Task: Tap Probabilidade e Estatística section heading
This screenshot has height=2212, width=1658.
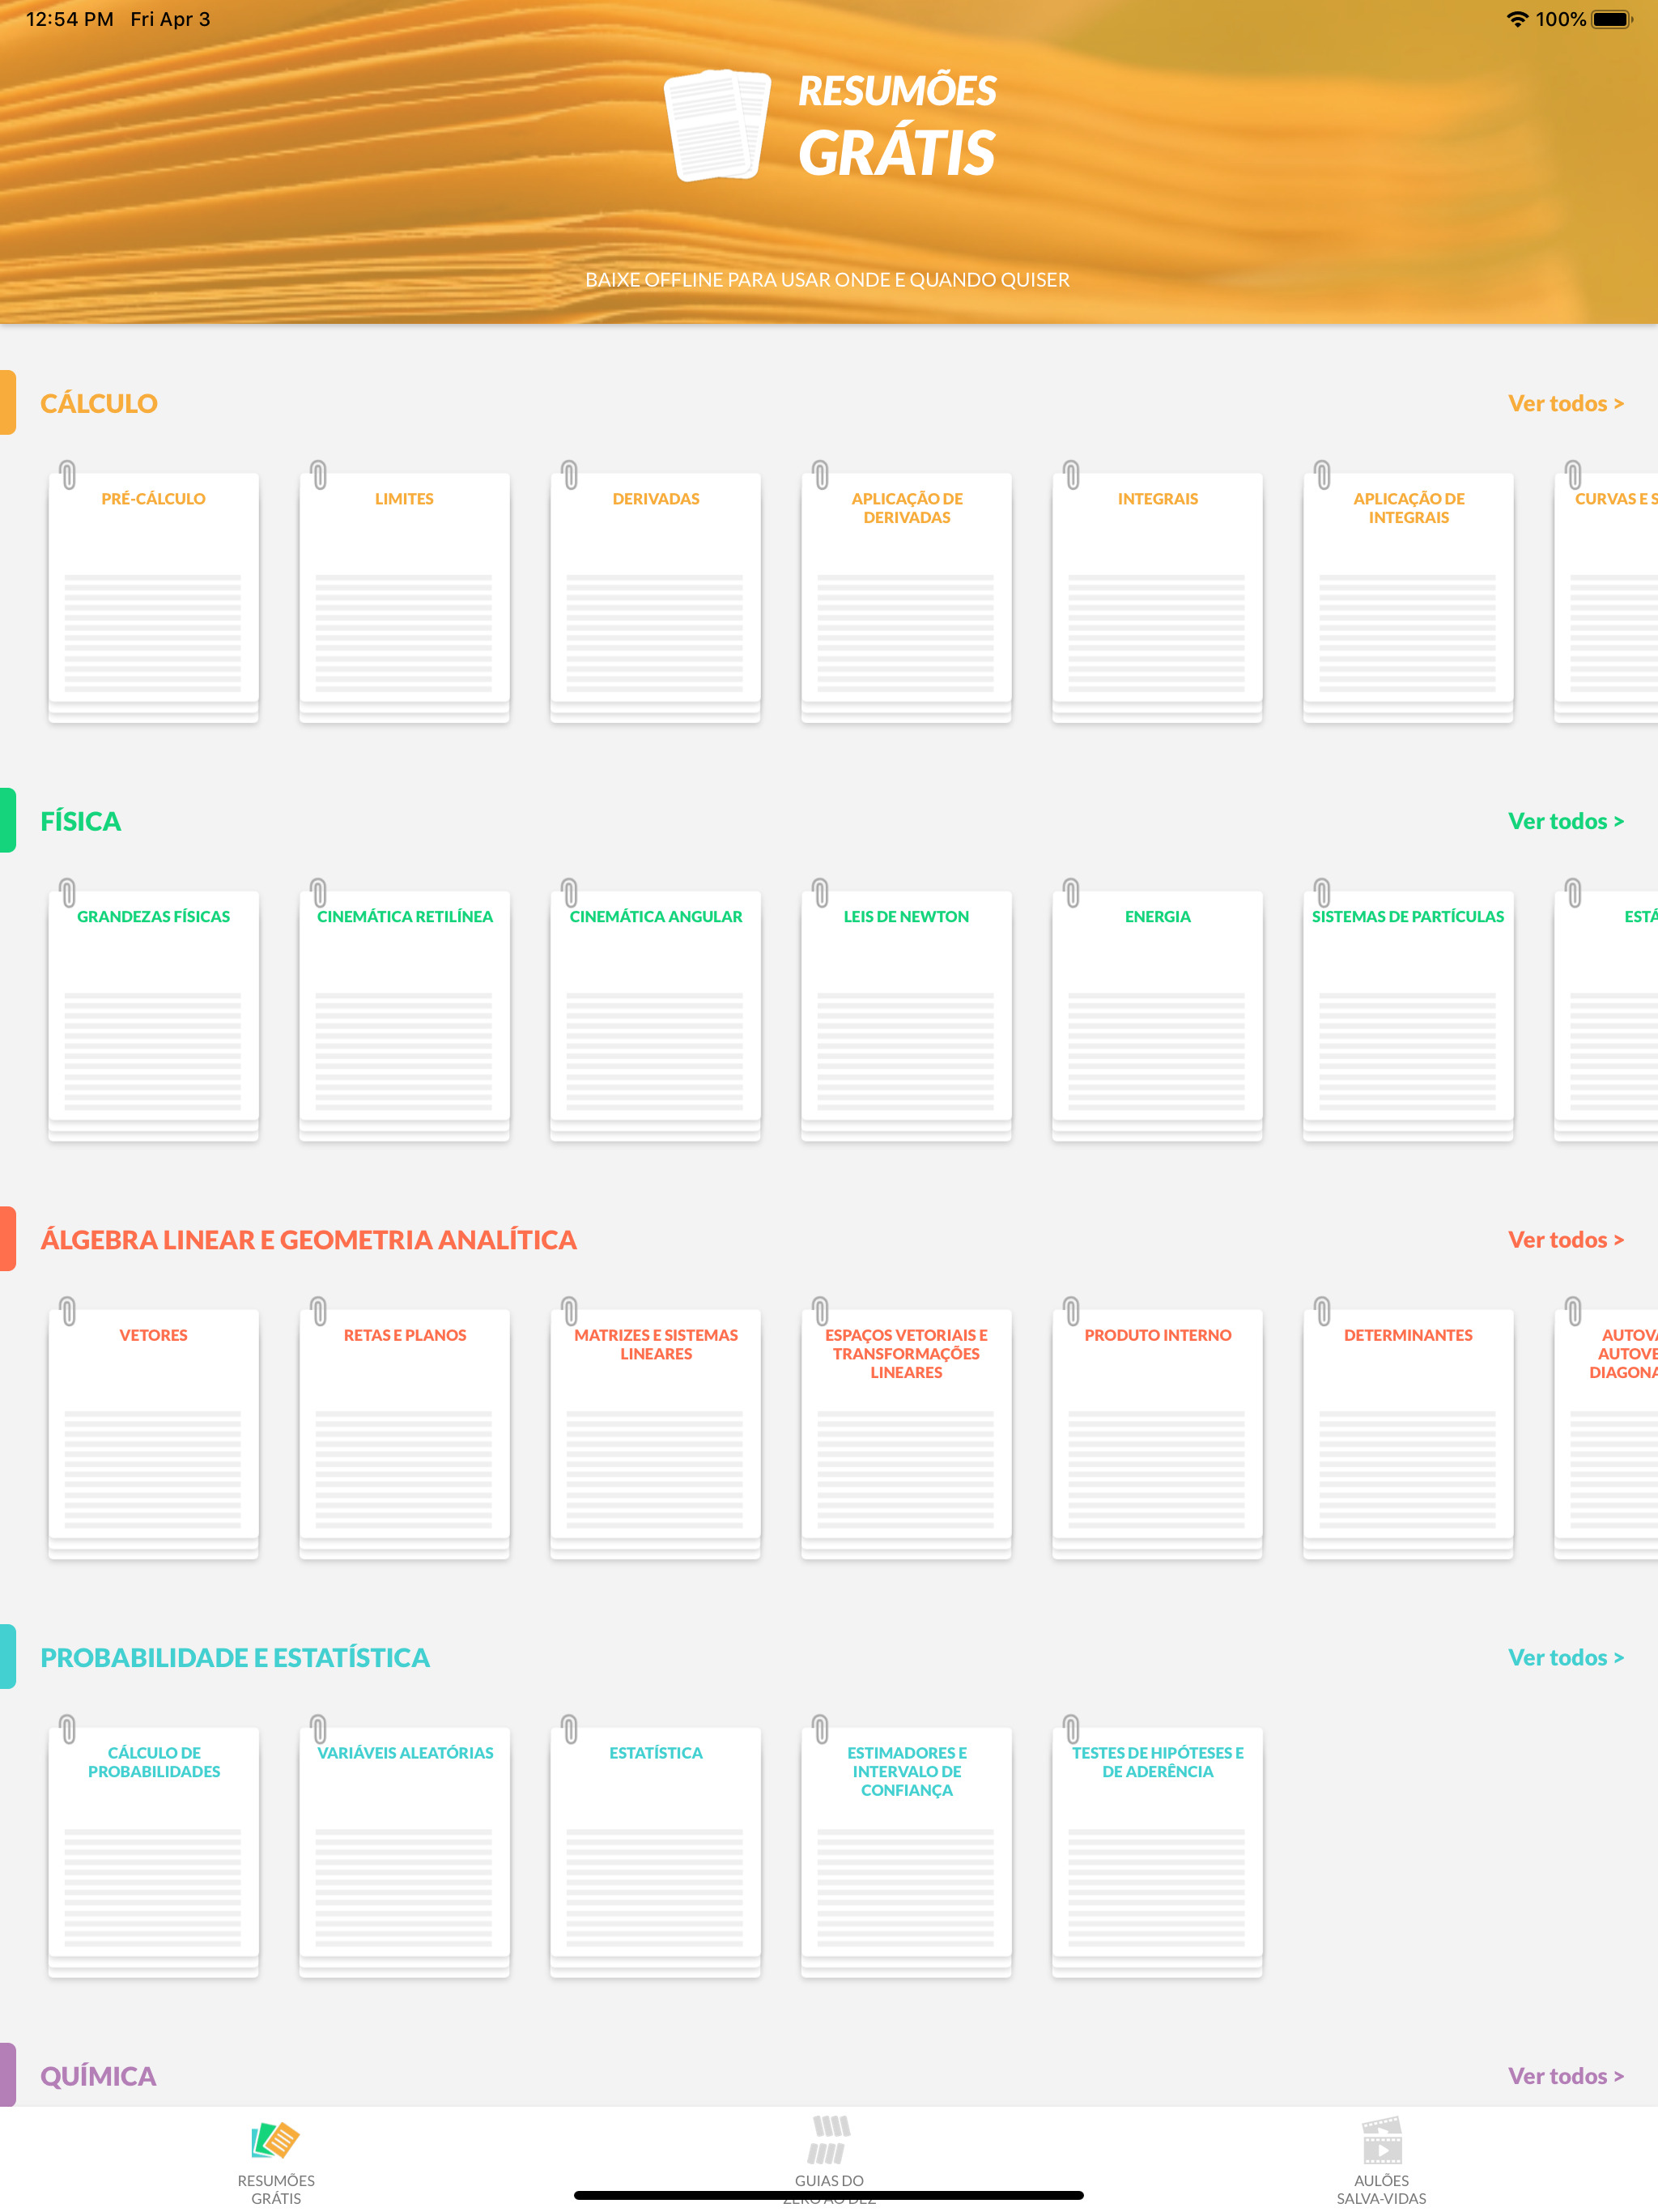Action: click(235, 1658)
